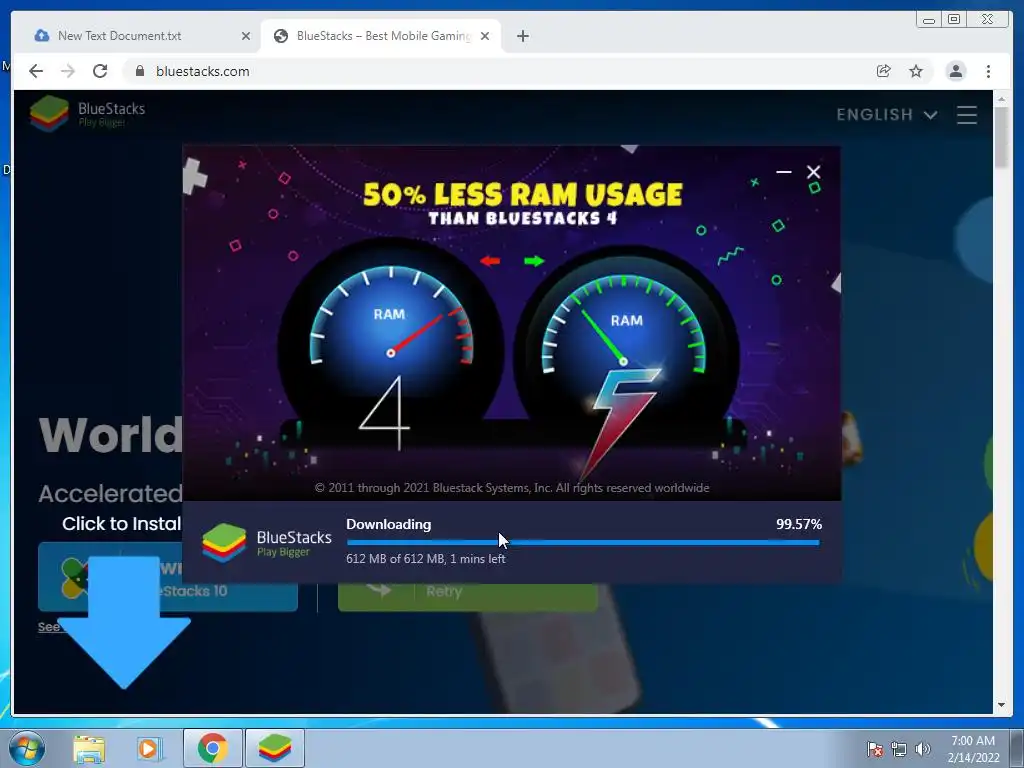Click the page vertical scrollbar thumb

(1001, 136)
